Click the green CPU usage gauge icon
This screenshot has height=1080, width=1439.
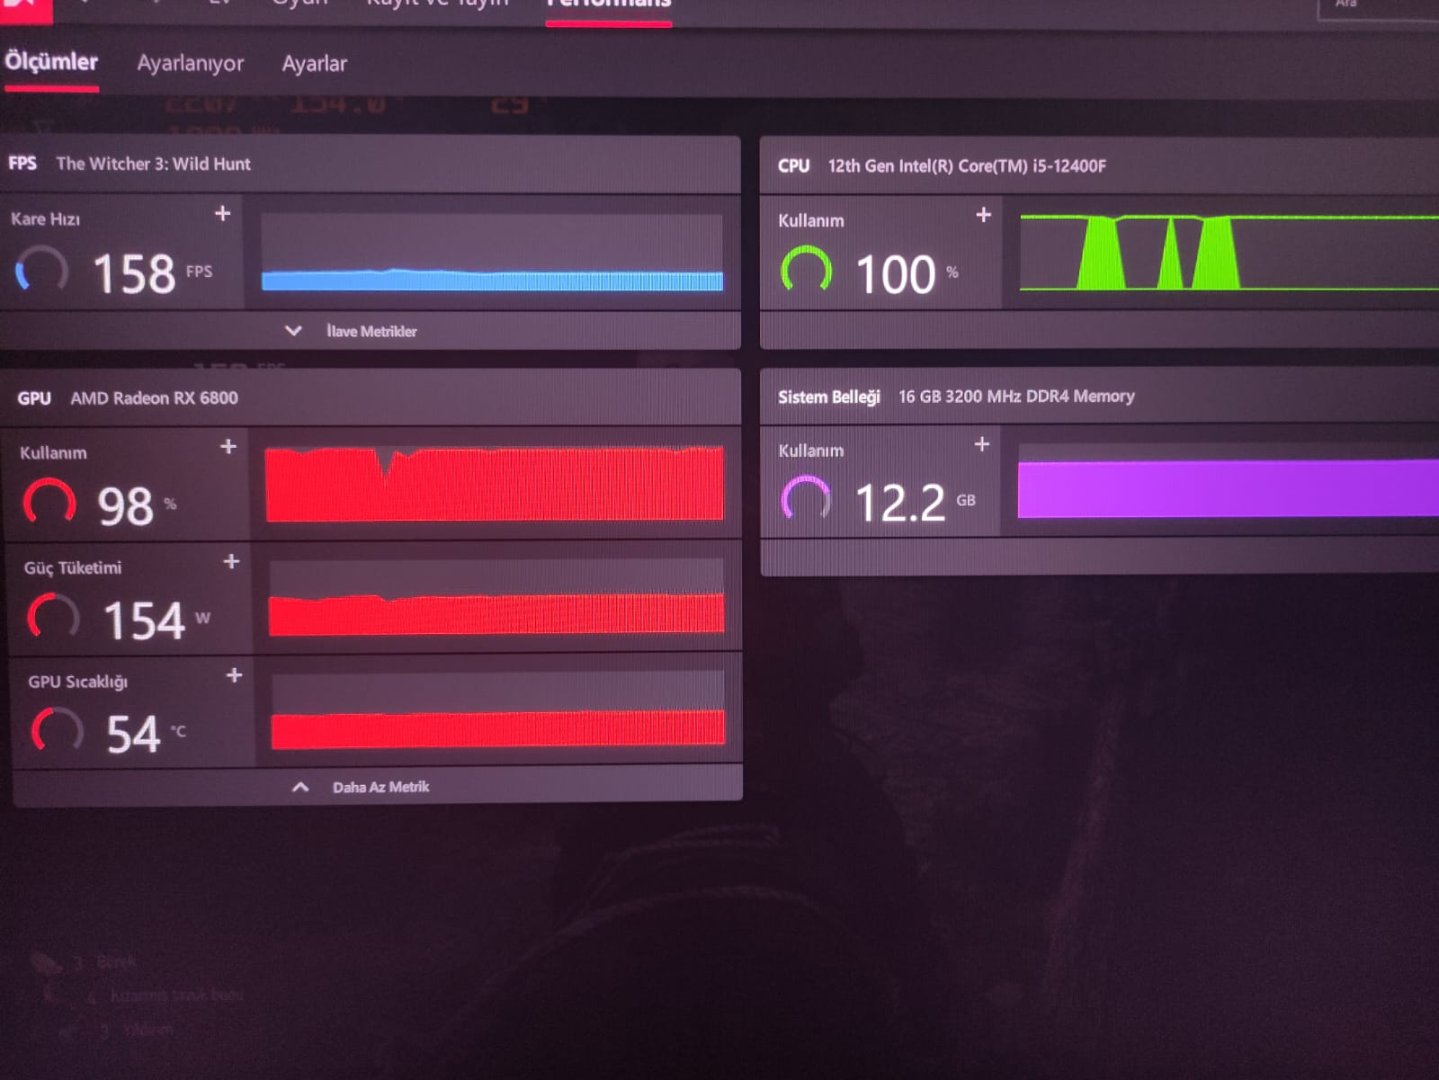[806, 270]
